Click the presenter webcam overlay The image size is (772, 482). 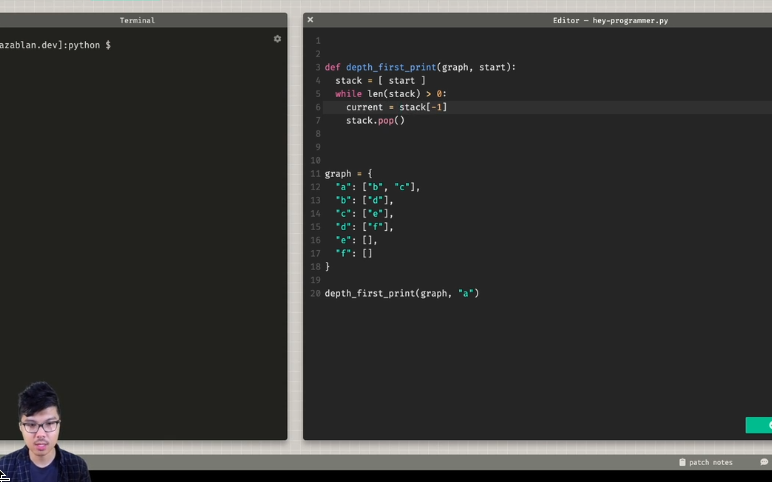43,431
